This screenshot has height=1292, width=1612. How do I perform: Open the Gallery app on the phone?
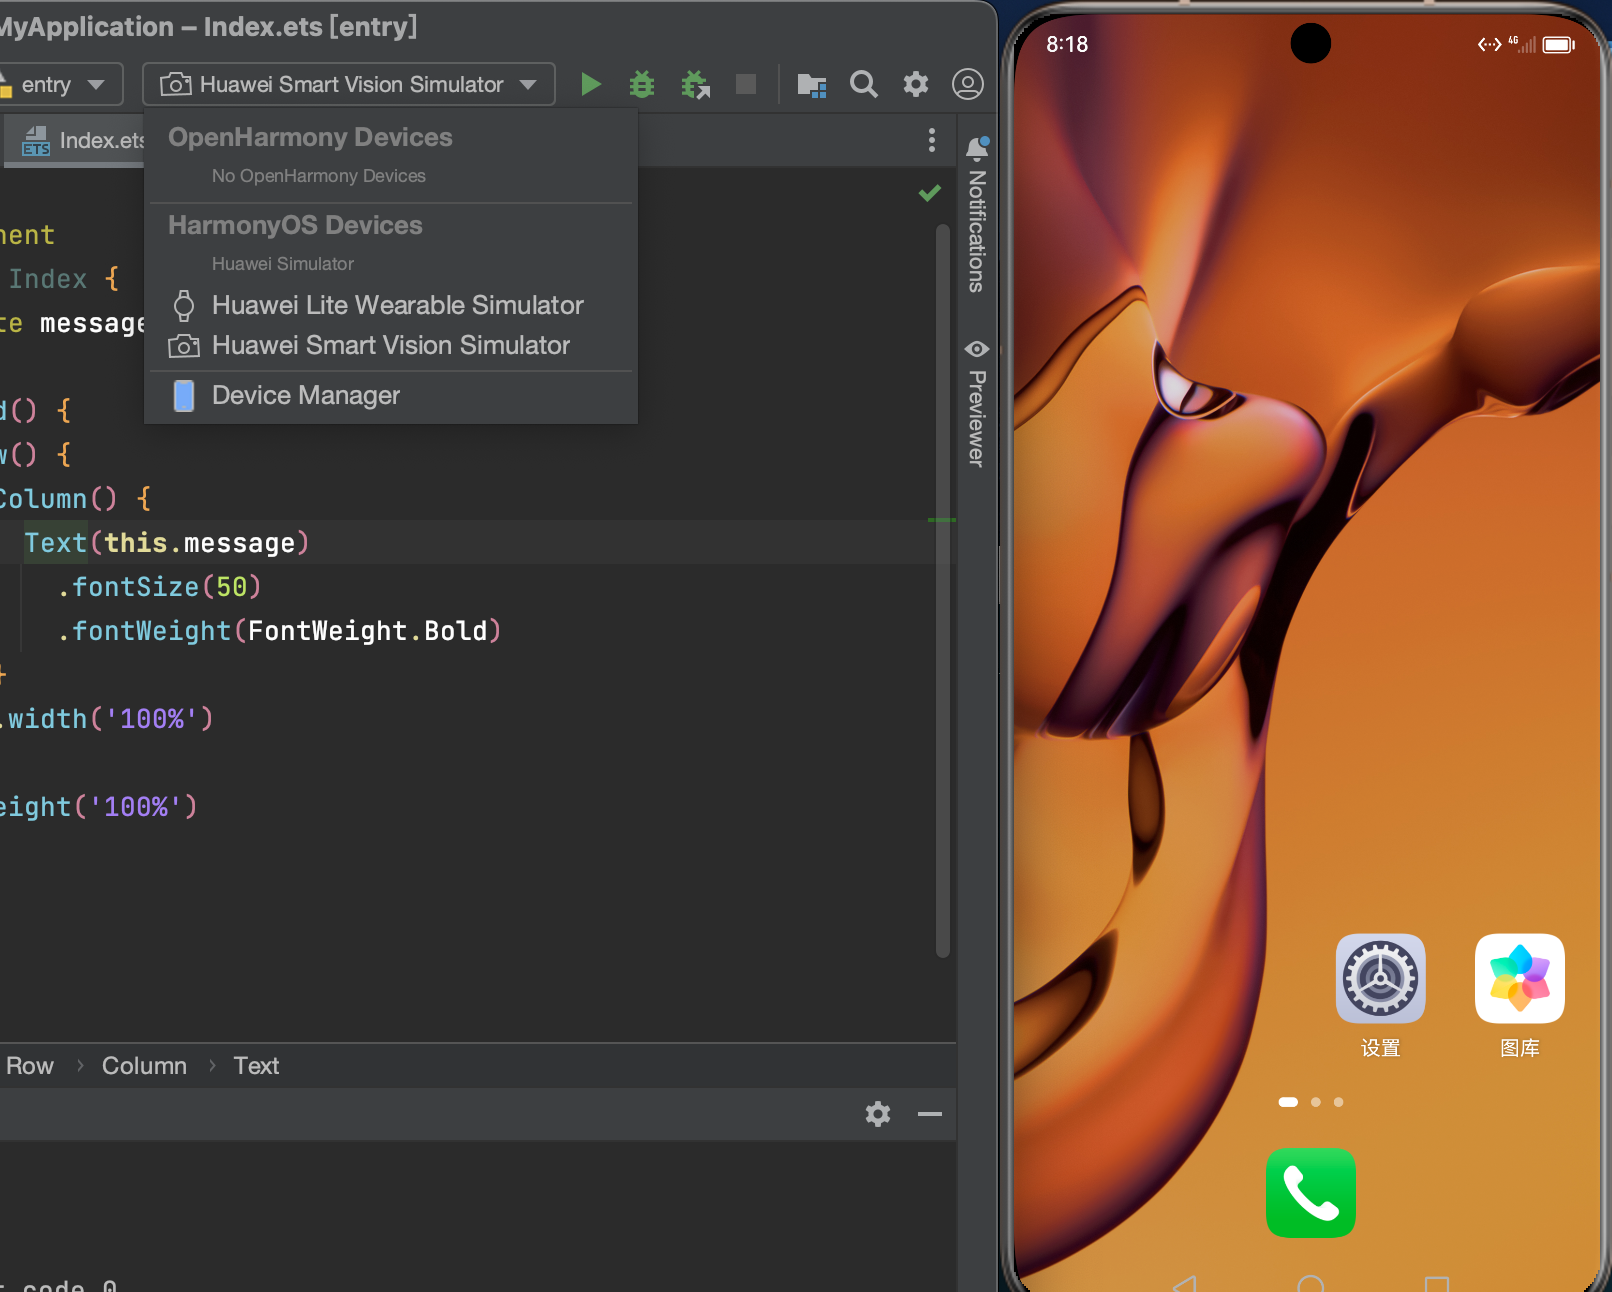tap(1520, 978)
